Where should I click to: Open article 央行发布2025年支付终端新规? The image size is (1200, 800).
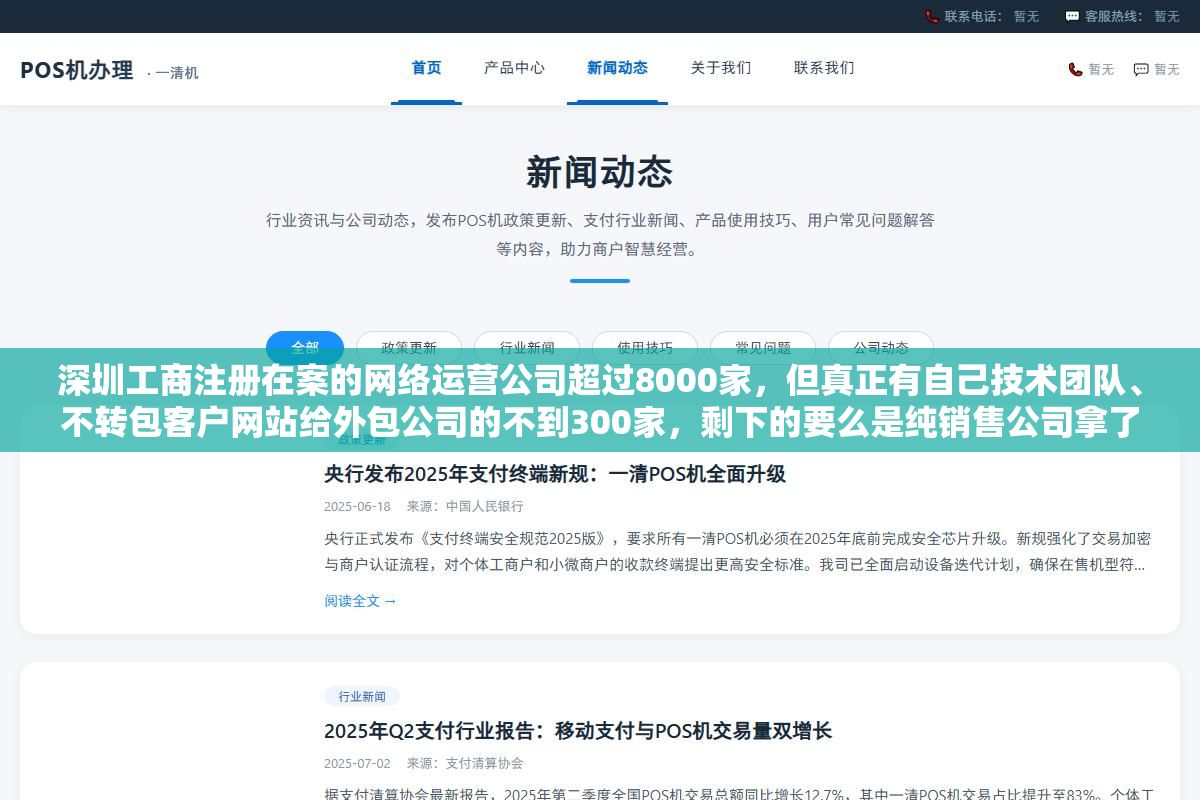coord(555,474)
